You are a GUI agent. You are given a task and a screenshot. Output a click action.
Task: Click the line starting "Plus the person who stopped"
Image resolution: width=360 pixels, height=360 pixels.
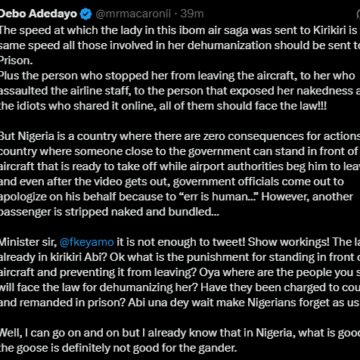177,75
